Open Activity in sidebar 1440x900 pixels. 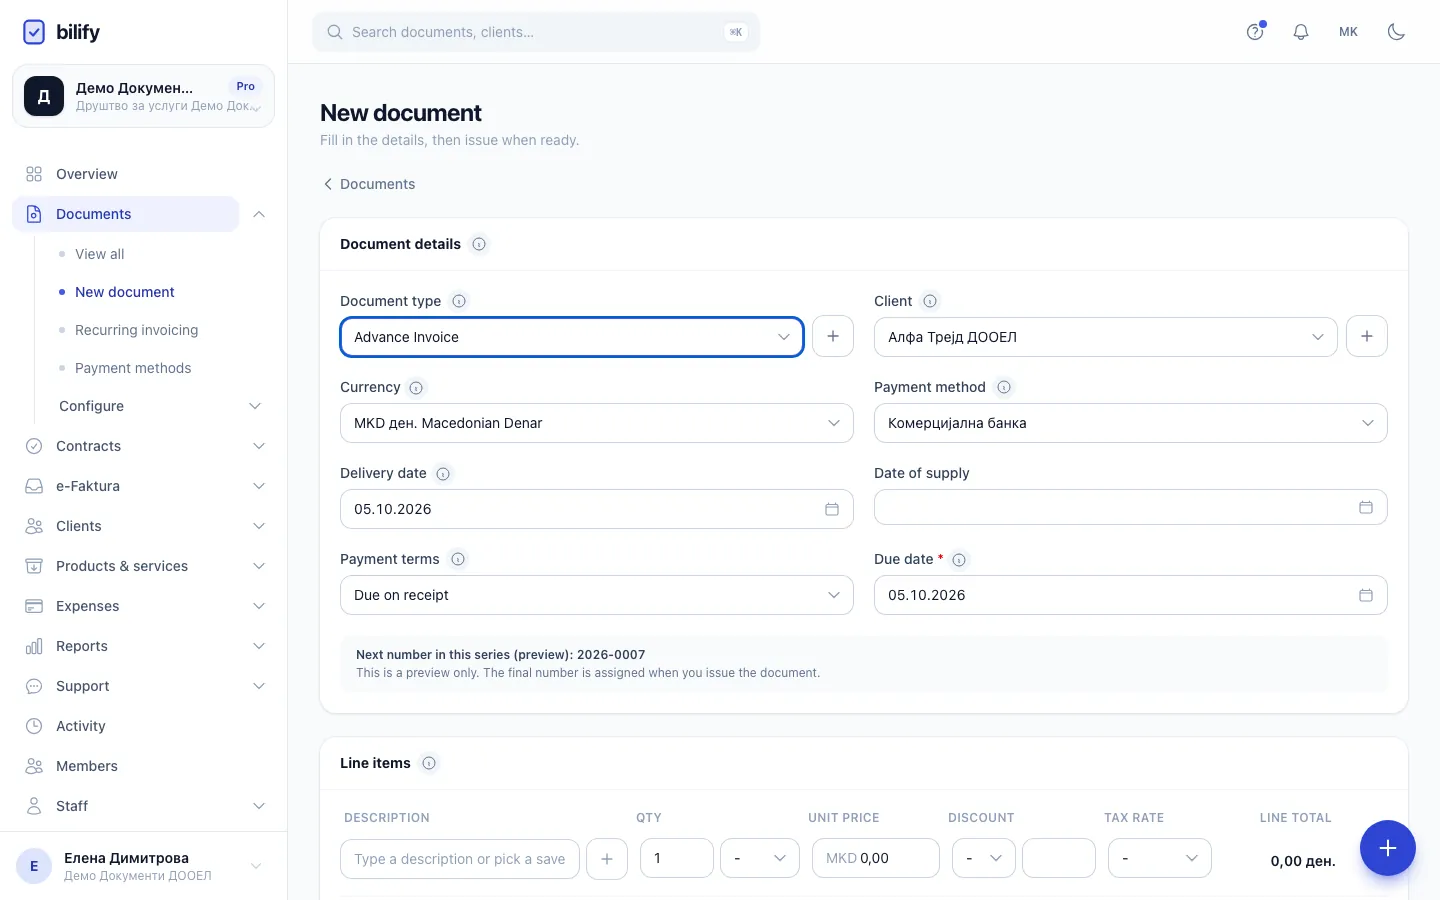pos(81,726)
